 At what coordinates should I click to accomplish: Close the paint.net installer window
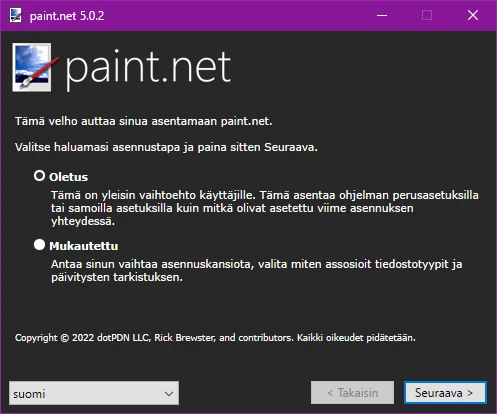473,15
